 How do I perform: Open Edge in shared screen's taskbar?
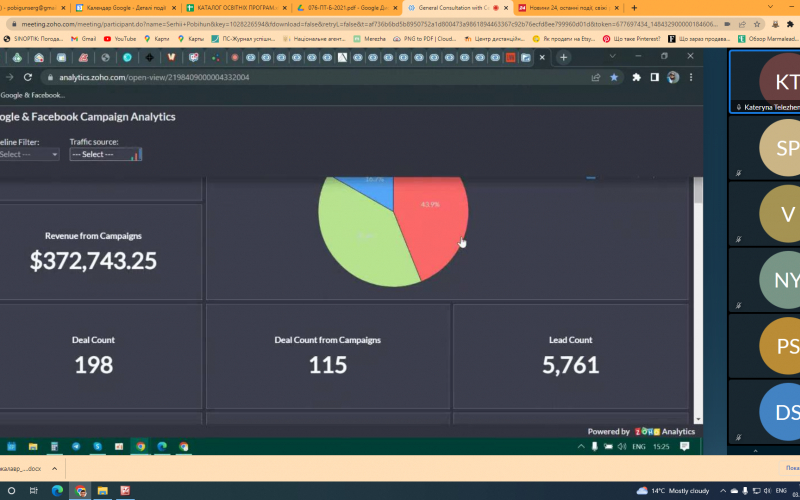pos(162,446)
